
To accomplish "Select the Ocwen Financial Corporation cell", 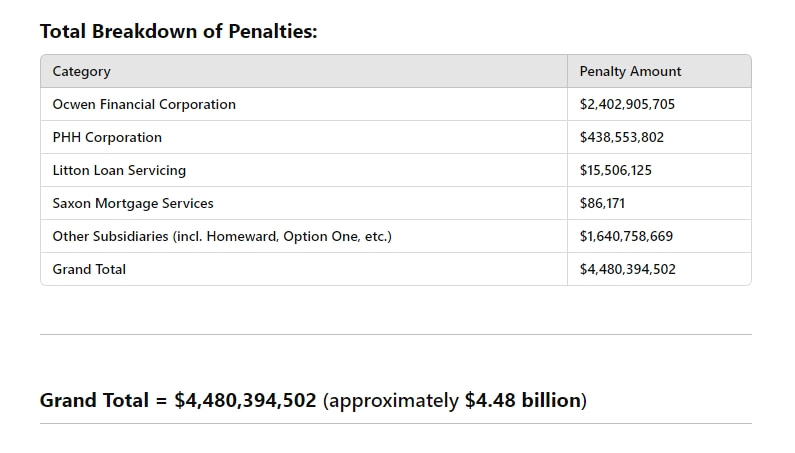I will (304, 104).
